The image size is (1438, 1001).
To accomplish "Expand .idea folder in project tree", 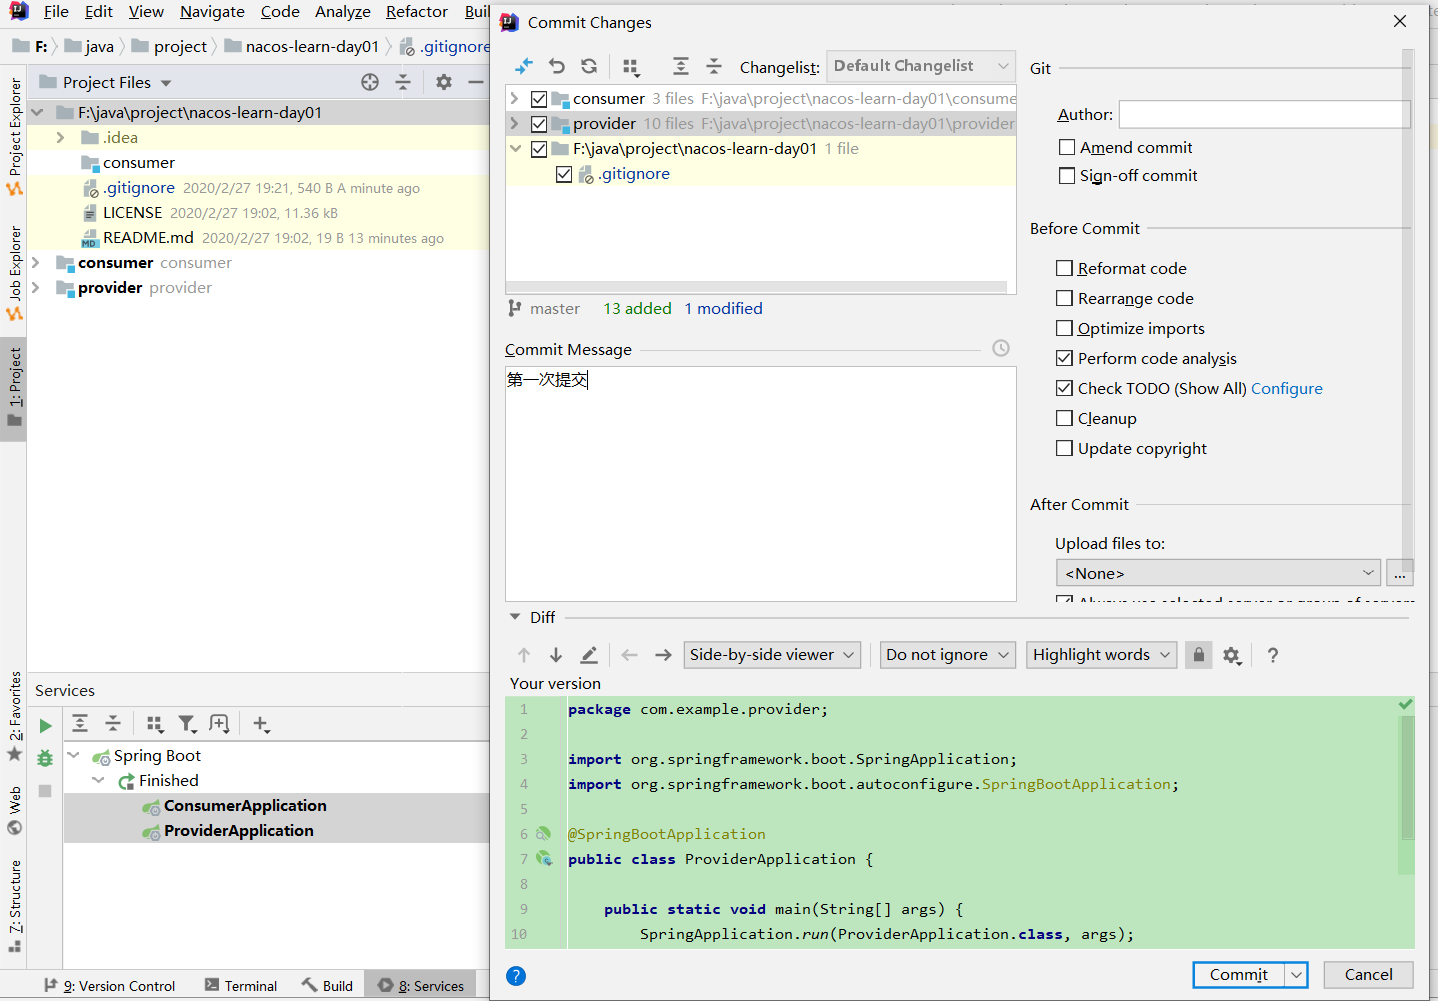I will (60, 137).
